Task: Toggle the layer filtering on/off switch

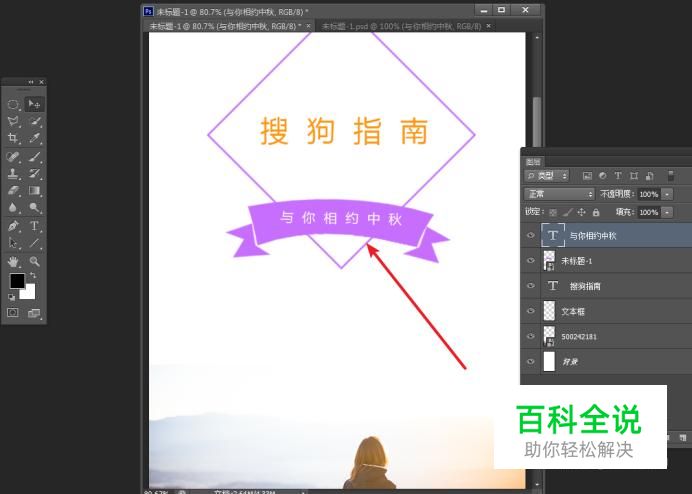Action: click(670, 176)
